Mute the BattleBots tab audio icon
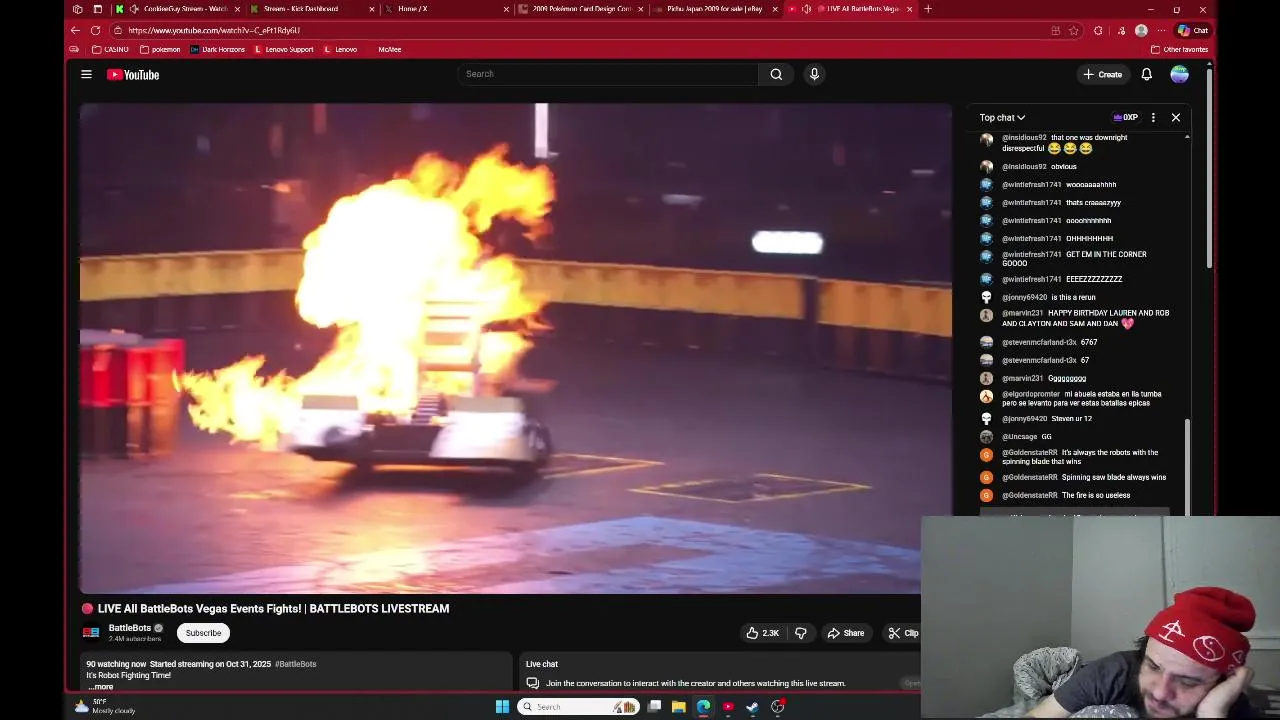 click(807, 9)
